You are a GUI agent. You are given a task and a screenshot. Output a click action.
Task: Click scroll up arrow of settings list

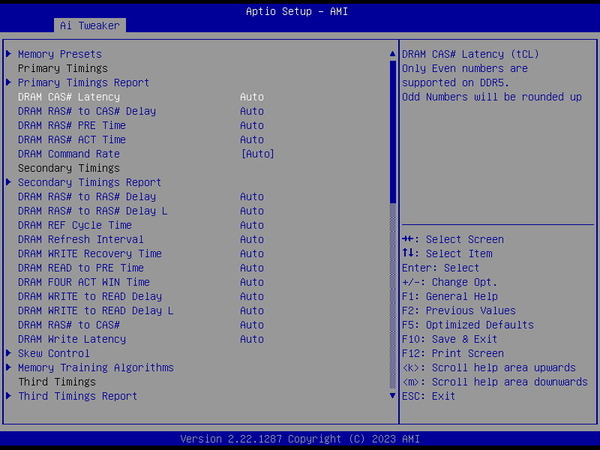click(x=392, y=54)
